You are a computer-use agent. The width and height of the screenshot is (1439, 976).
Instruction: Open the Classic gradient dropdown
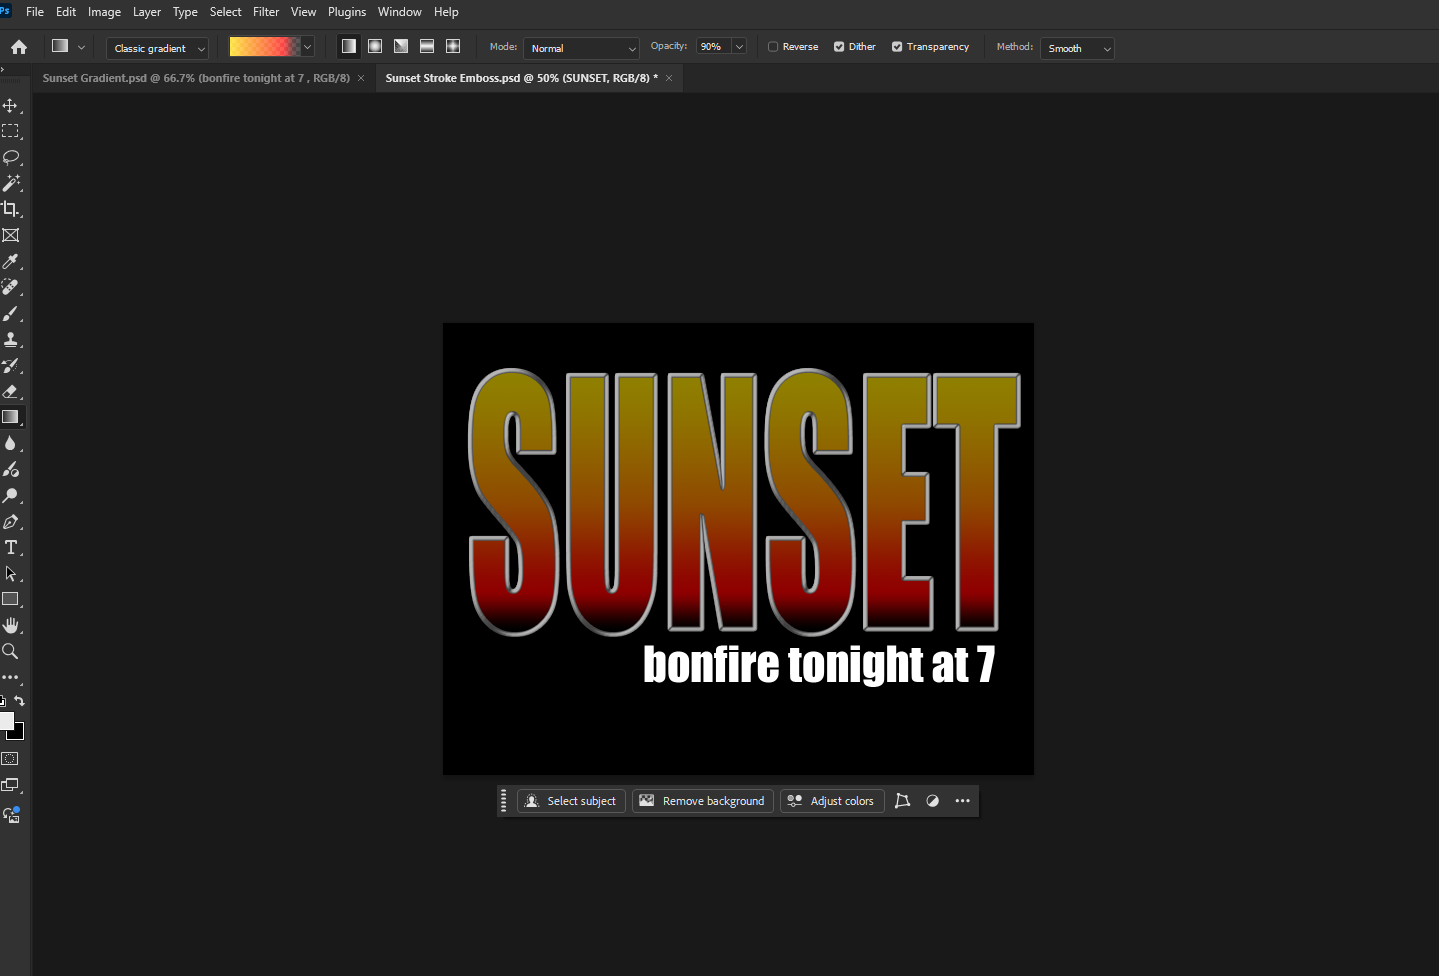point(156,47)
